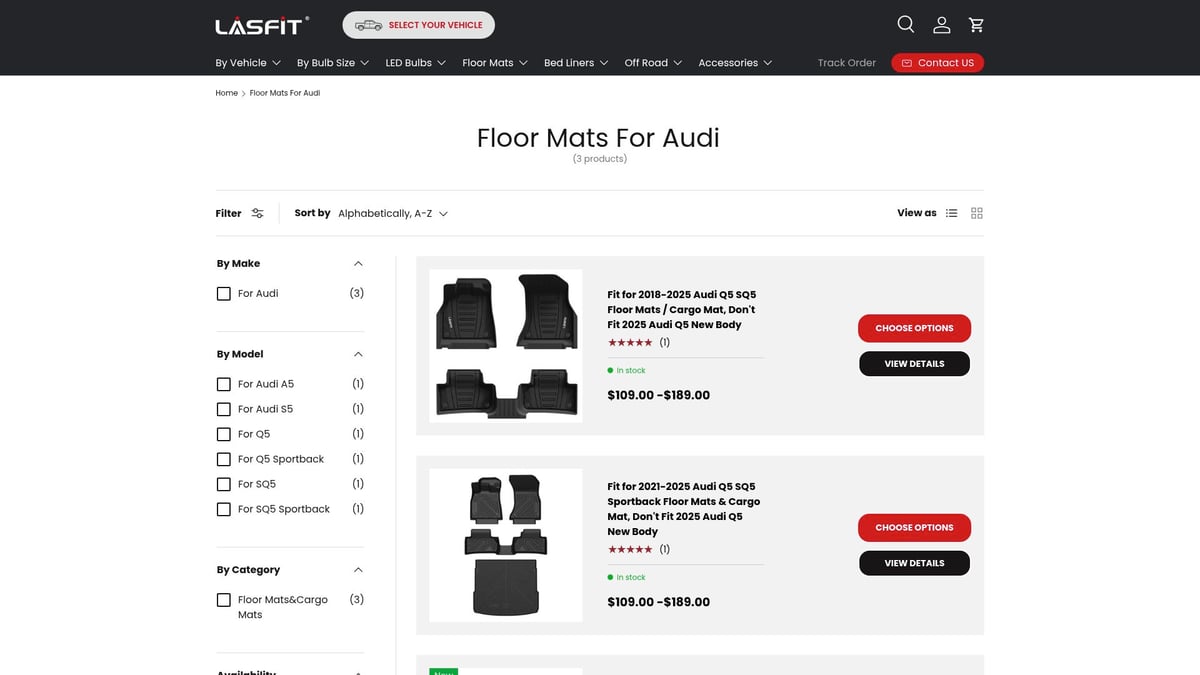Click the account profile icon
This screenshot has height=675, width=1200.
(941, 25)
